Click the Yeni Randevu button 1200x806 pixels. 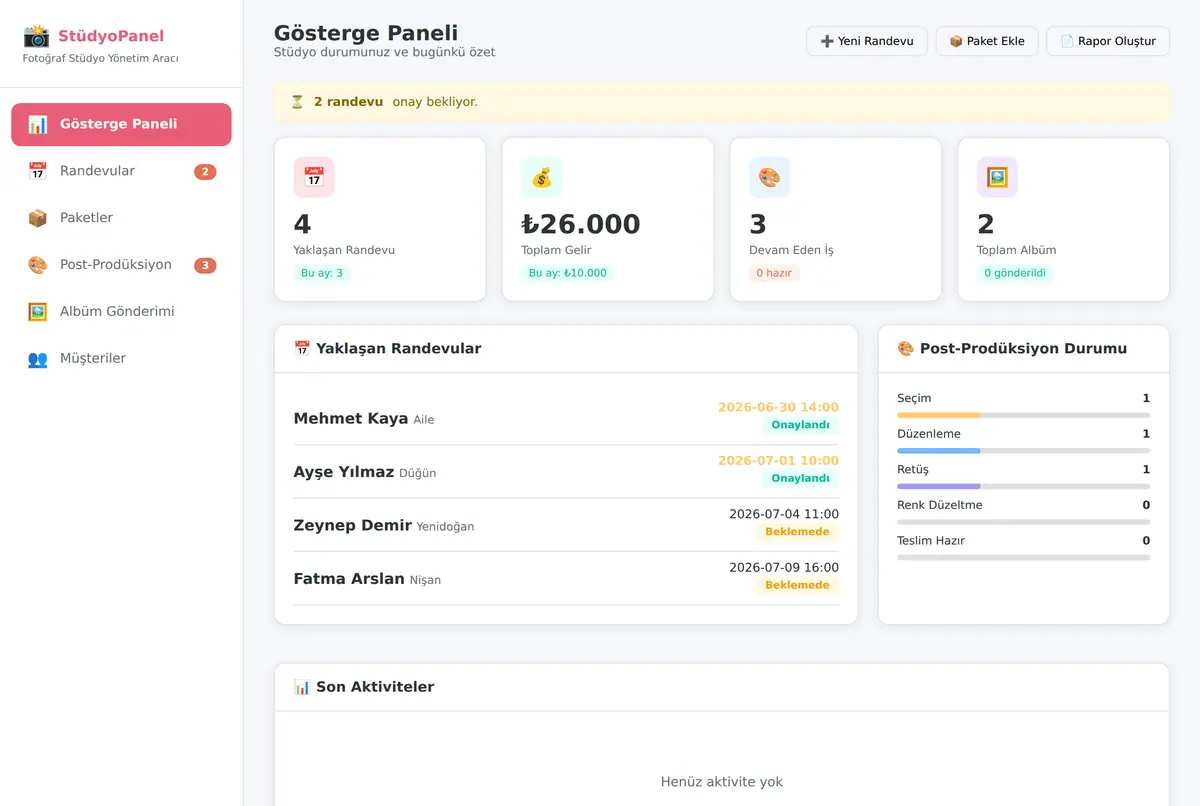click(x=867, y=41)
